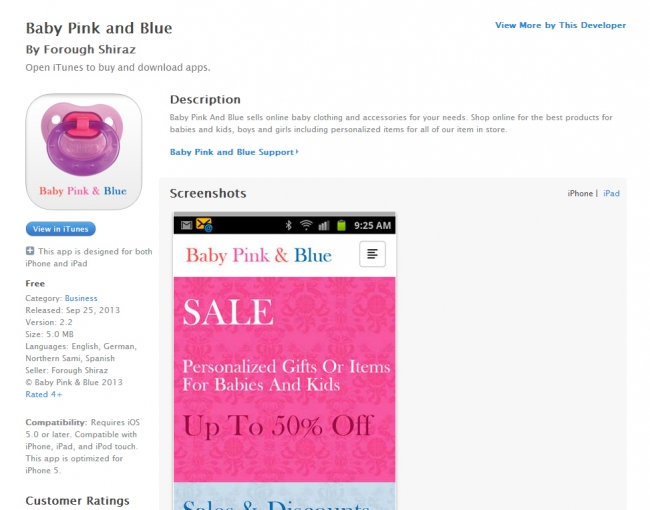Click the Baby Pink & Blue pacifier app icon
This screenshot has width=650, height=510.
coord(84,152)
